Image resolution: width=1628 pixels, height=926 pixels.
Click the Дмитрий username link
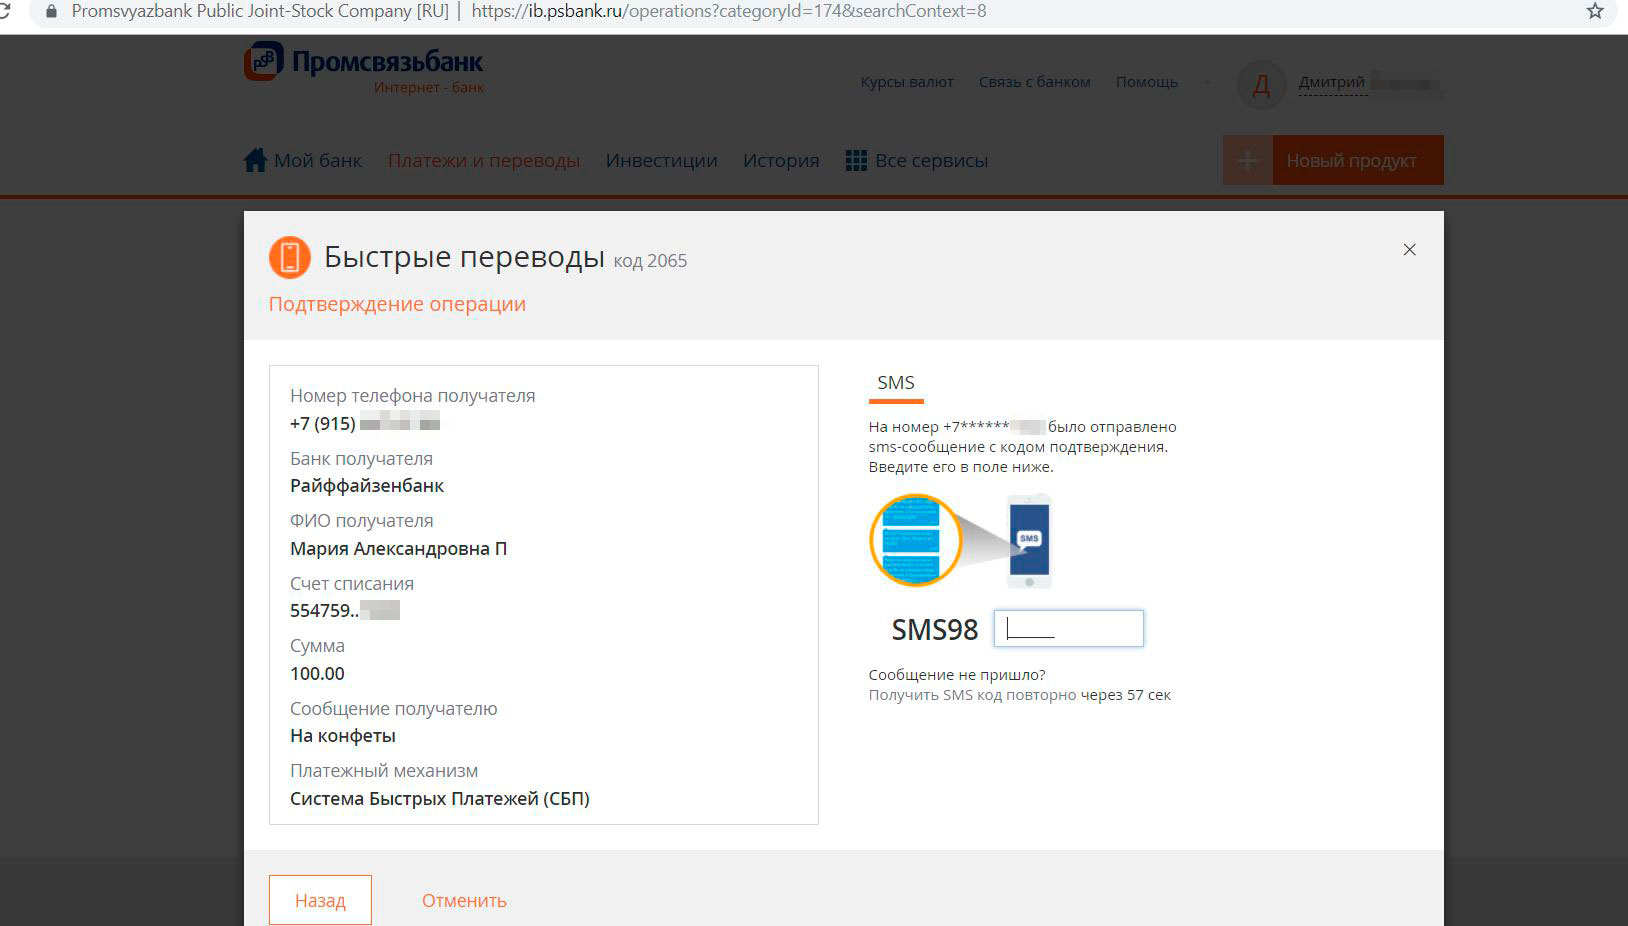pos(1332,82)
